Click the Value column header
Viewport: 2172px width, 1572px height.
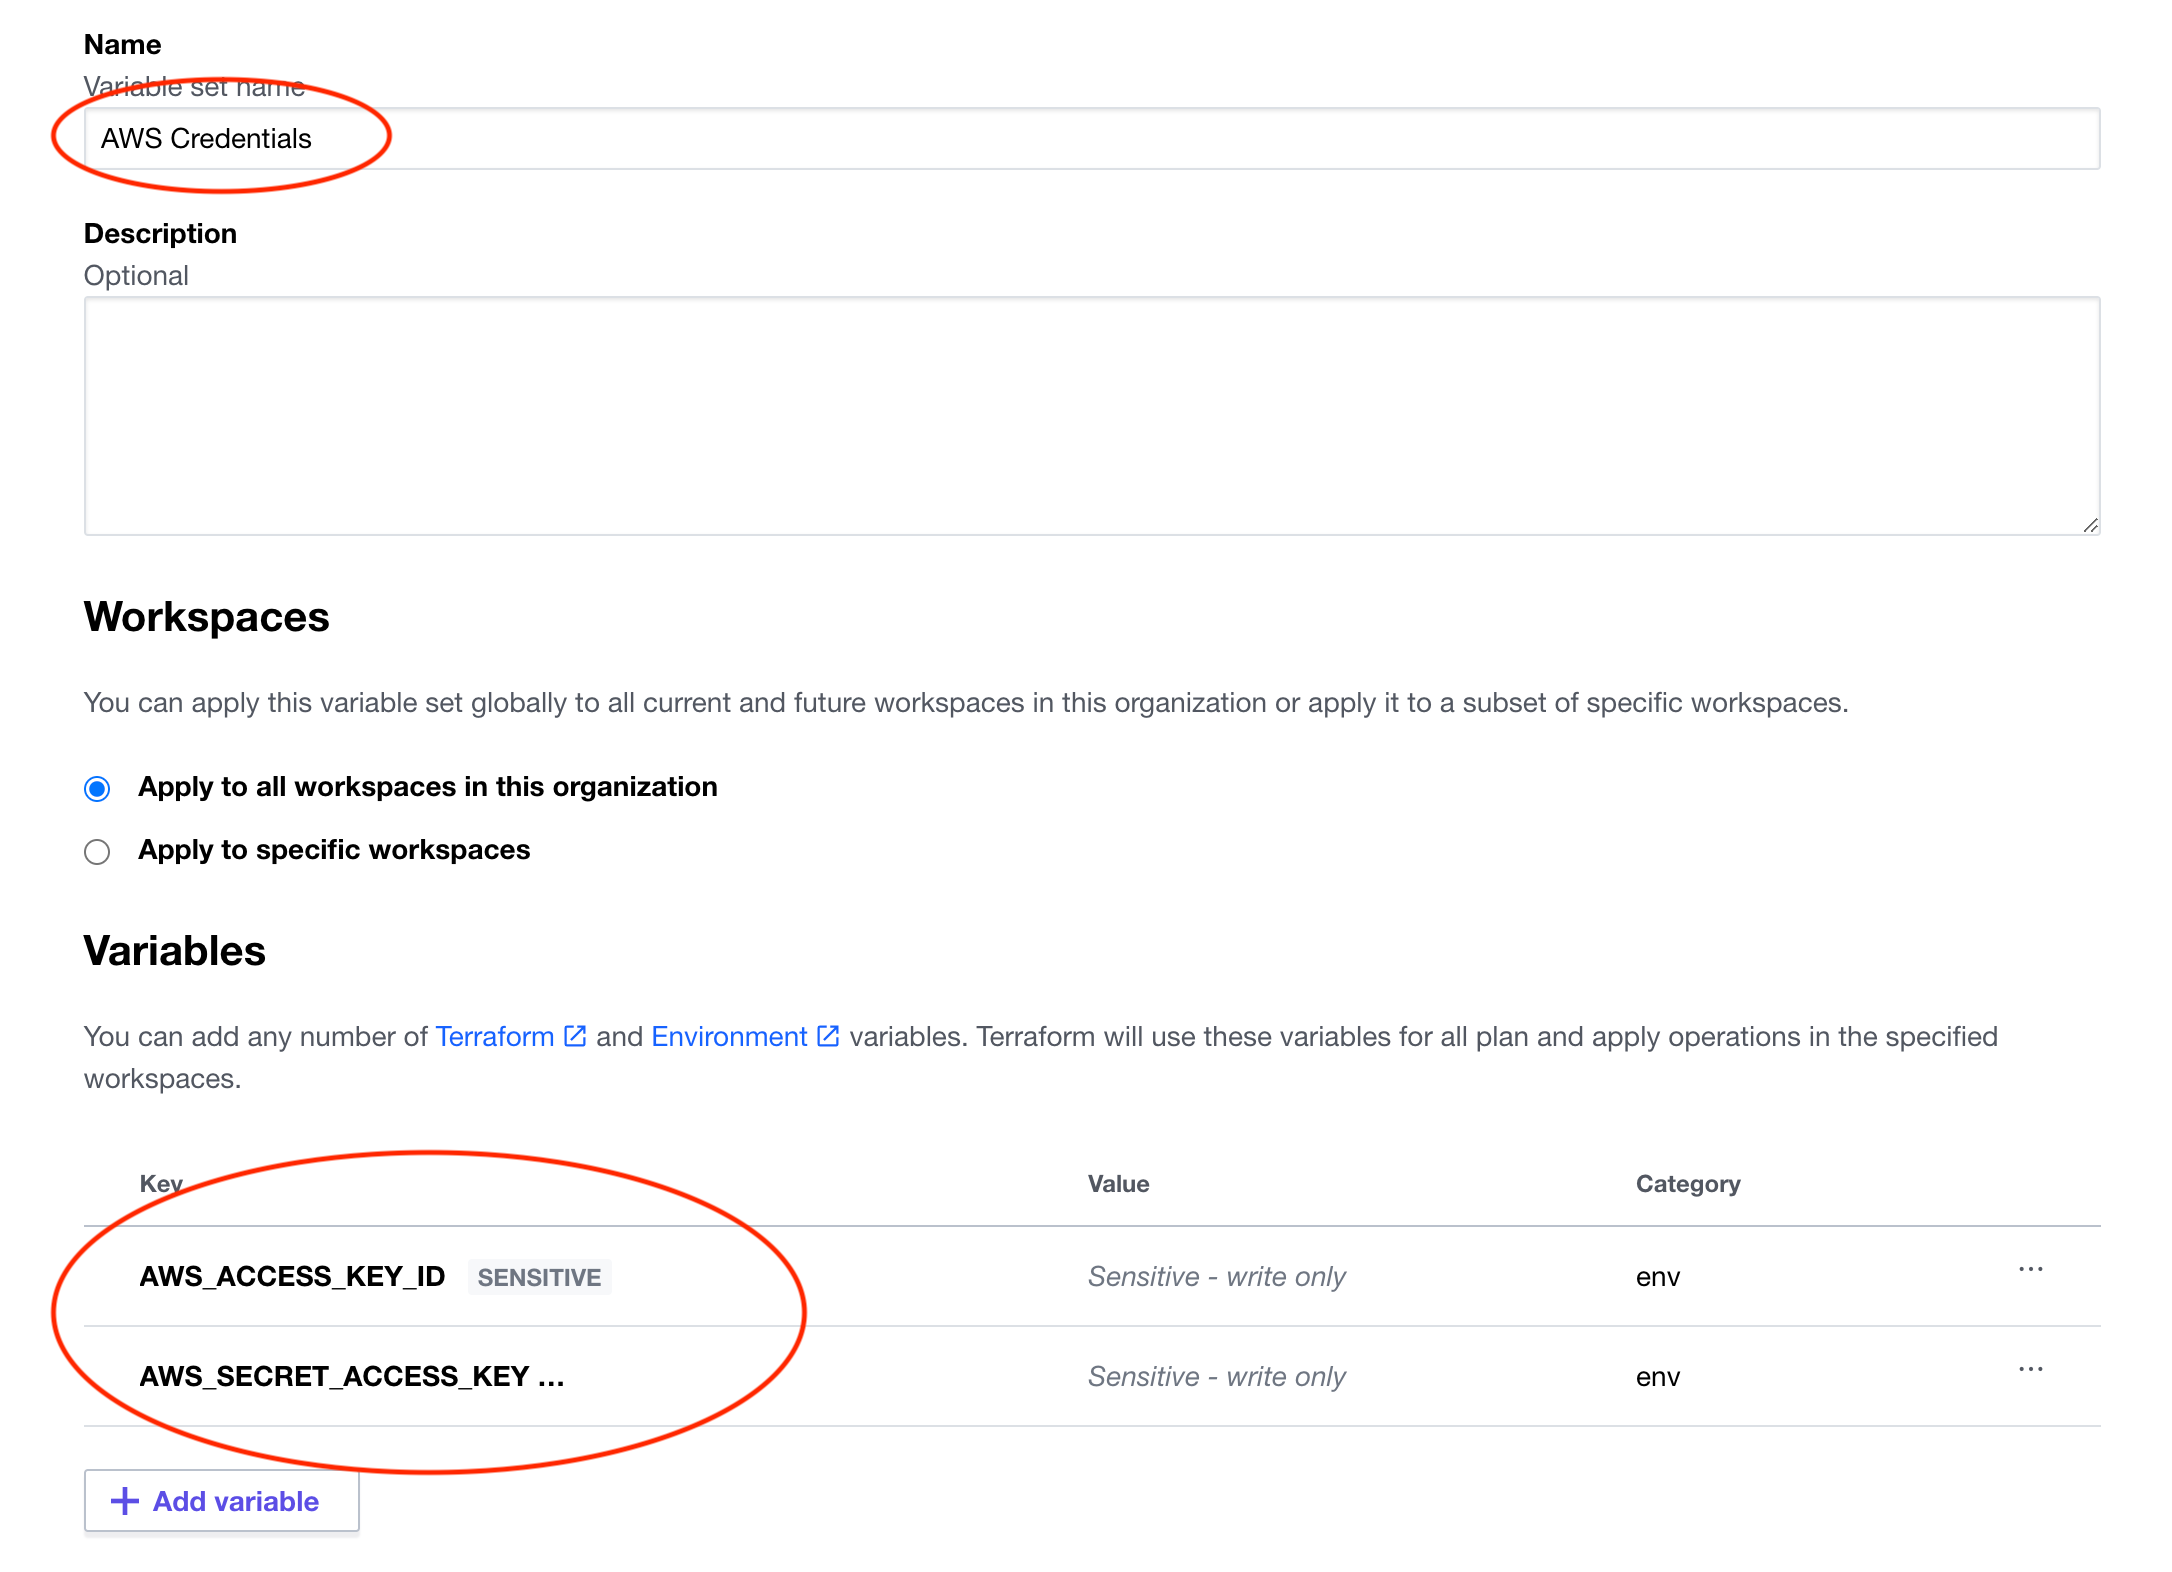coord(1118,1184)
